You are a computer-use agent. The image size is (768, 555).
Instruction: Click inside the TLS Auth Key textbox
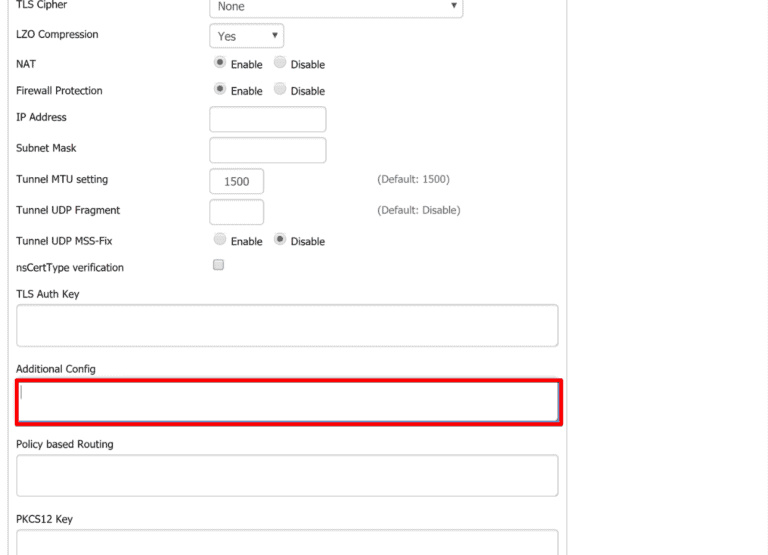[x=287, y=325]
